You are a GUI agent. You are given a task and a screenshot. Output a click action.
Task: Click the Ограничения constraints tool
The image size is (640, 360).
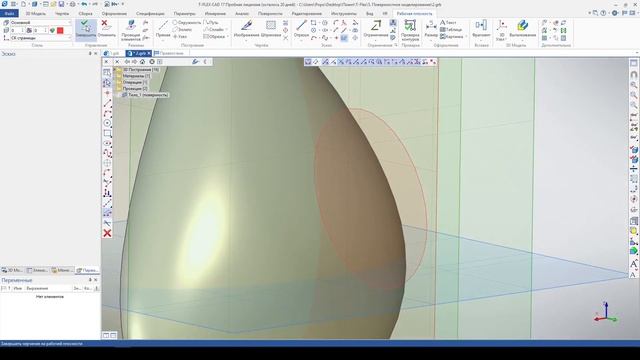point(376,29)
